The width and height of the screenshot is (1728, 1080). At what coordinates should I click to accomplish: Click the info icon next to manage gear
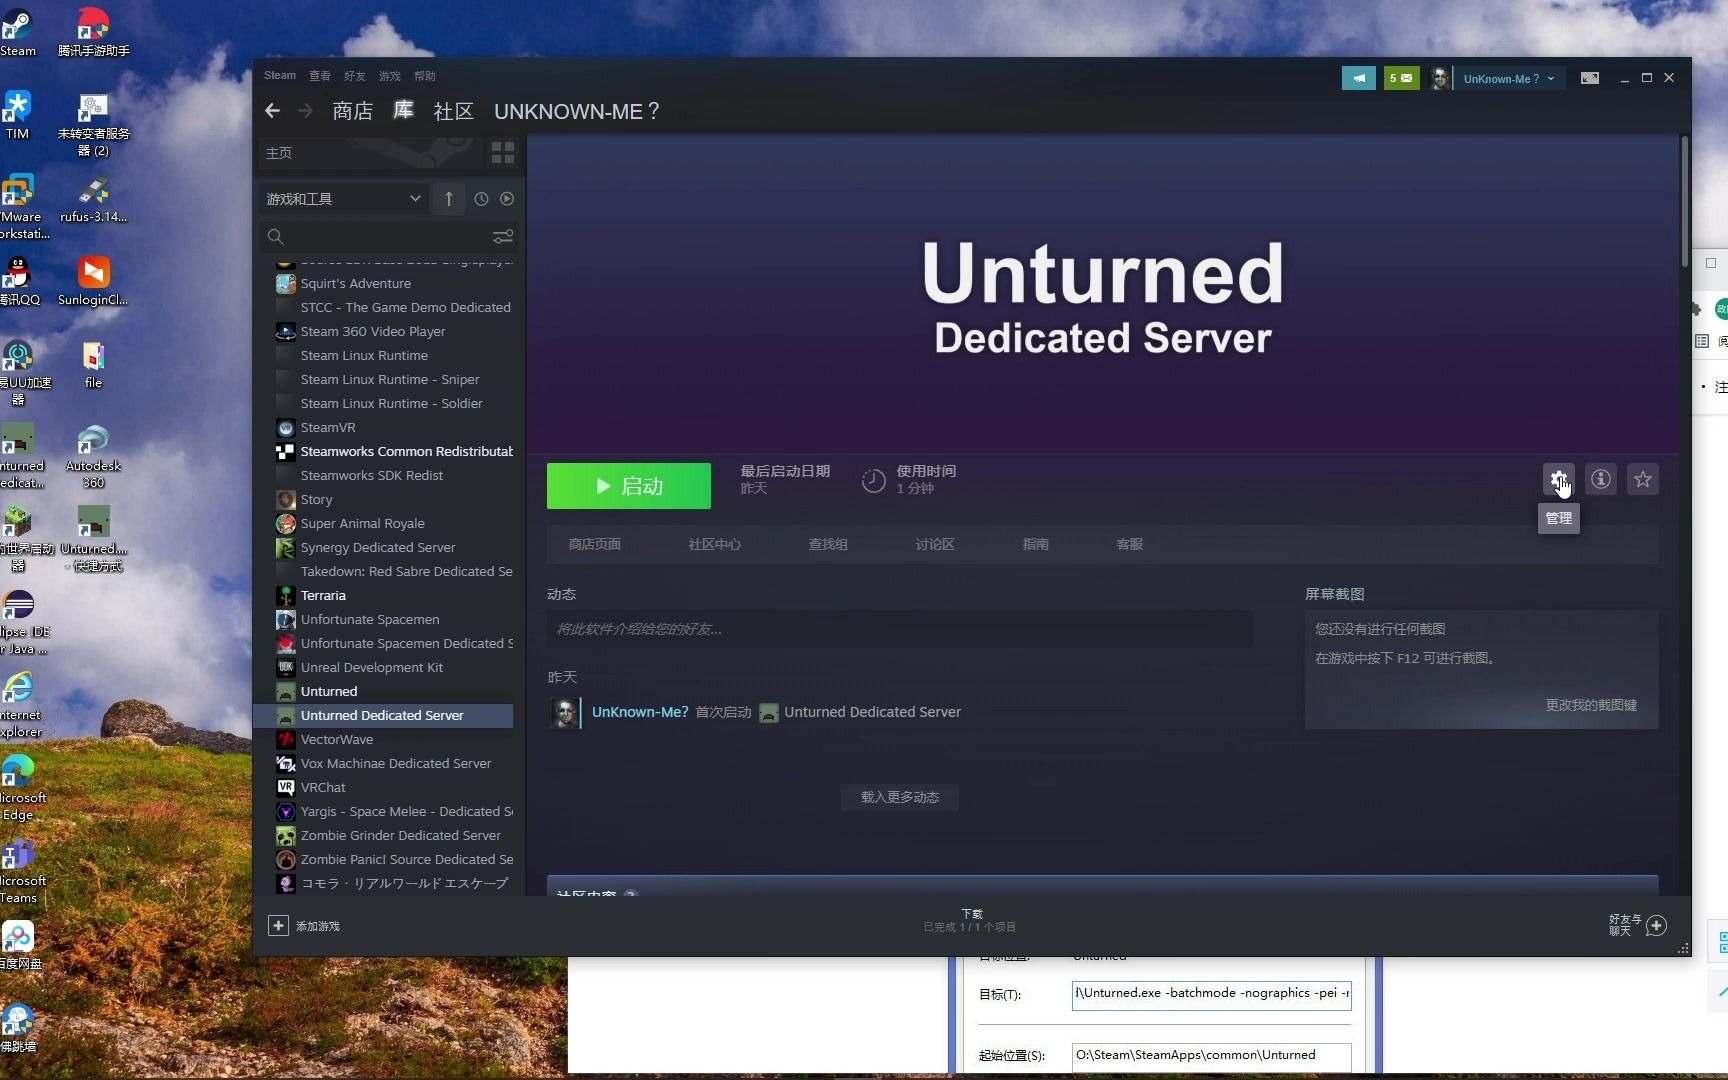[1601, 480]
